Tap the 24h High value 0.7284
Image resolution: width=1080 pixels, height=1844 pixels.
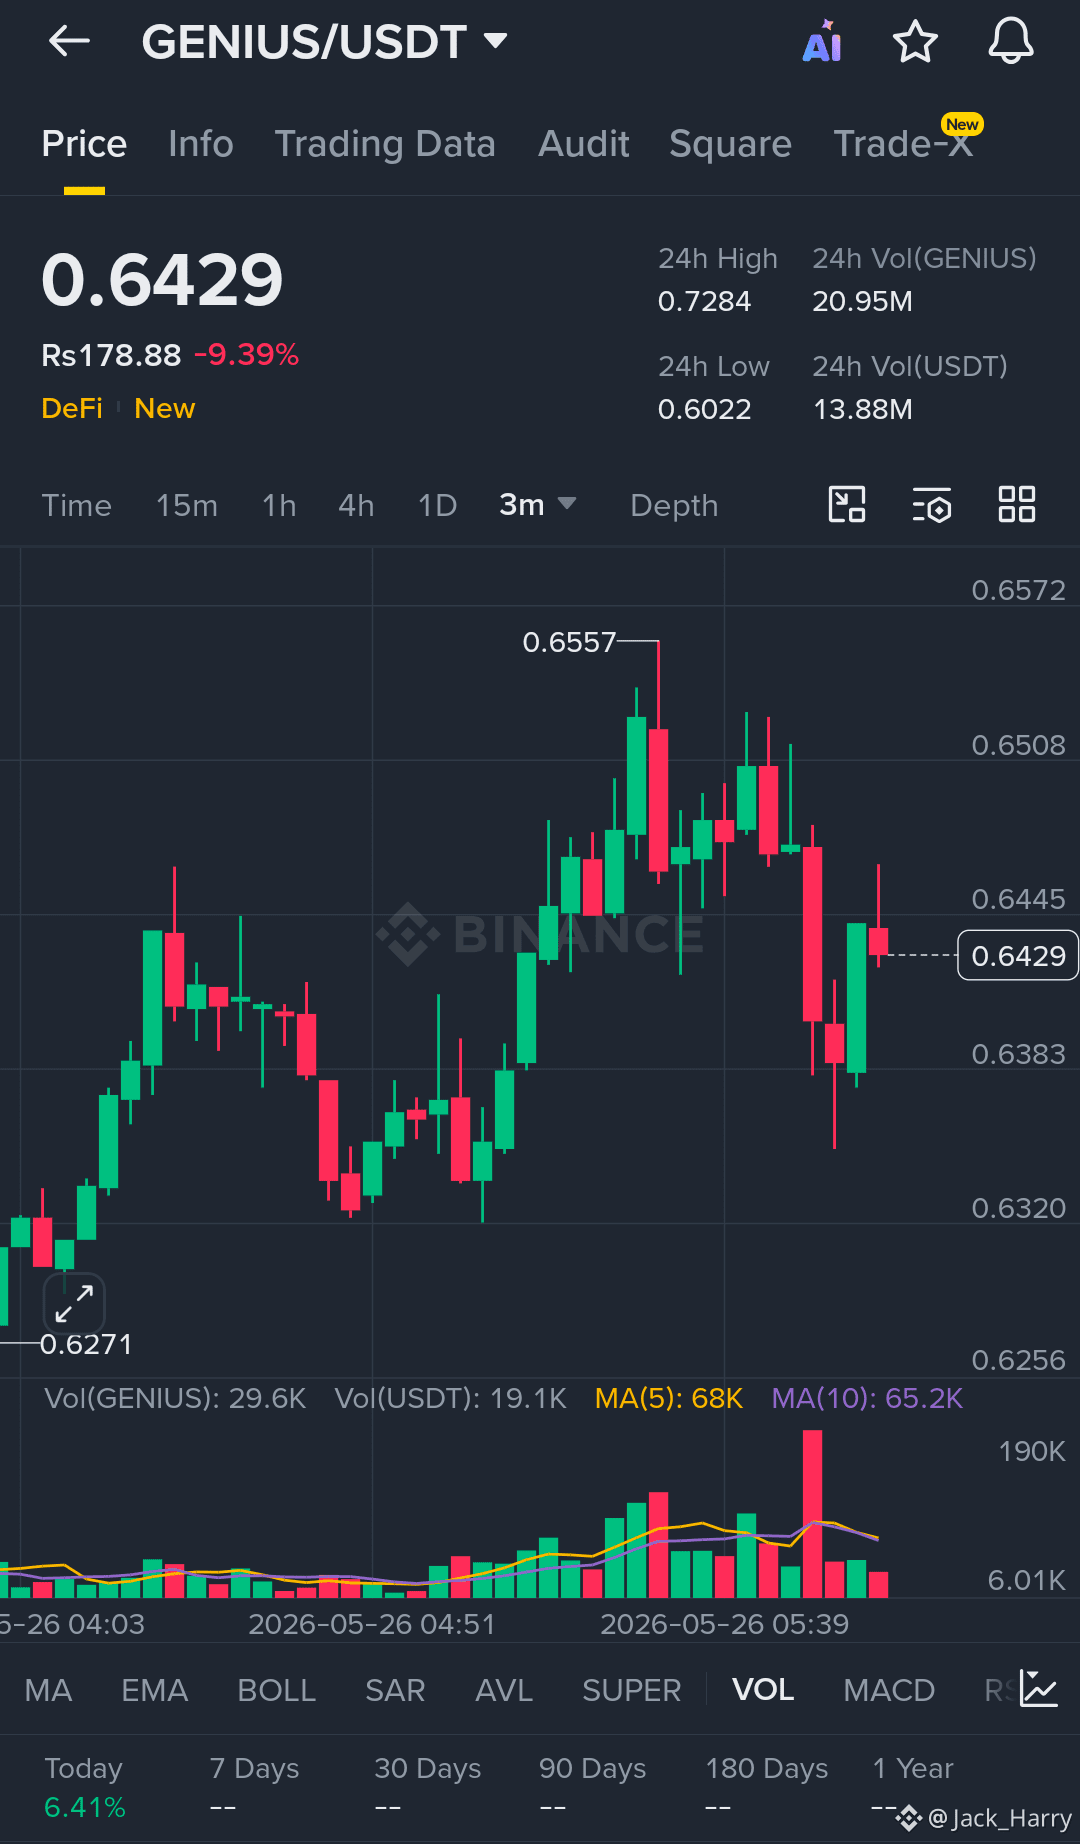coord(704,301)
